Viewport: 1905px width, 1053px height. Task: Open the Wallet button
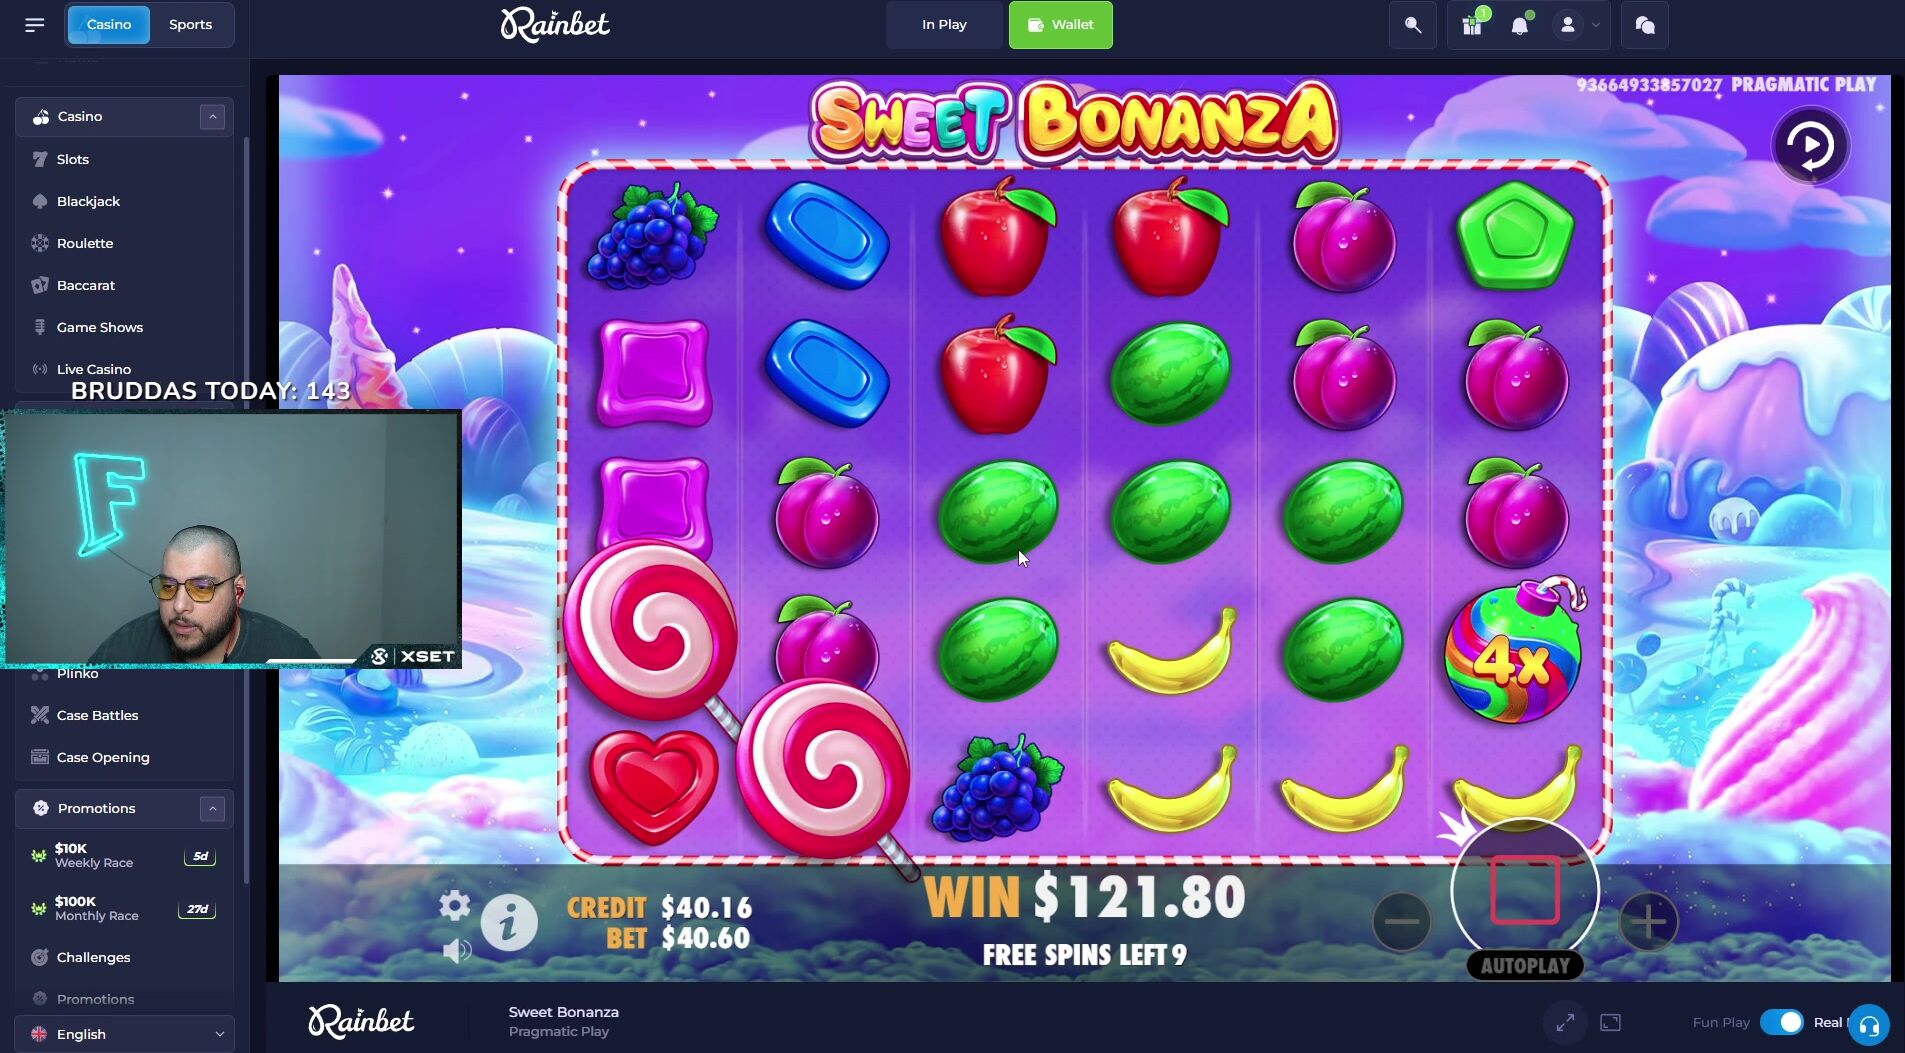point(1060,25)
